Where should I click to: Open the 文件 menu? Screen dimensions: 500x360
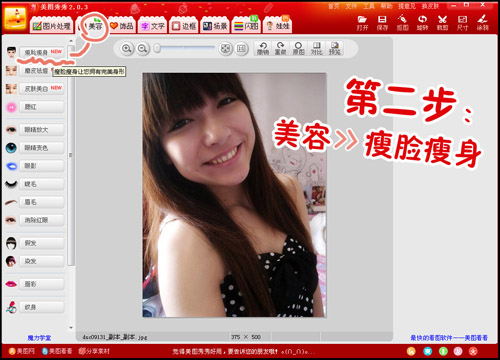tap(351, 6)
